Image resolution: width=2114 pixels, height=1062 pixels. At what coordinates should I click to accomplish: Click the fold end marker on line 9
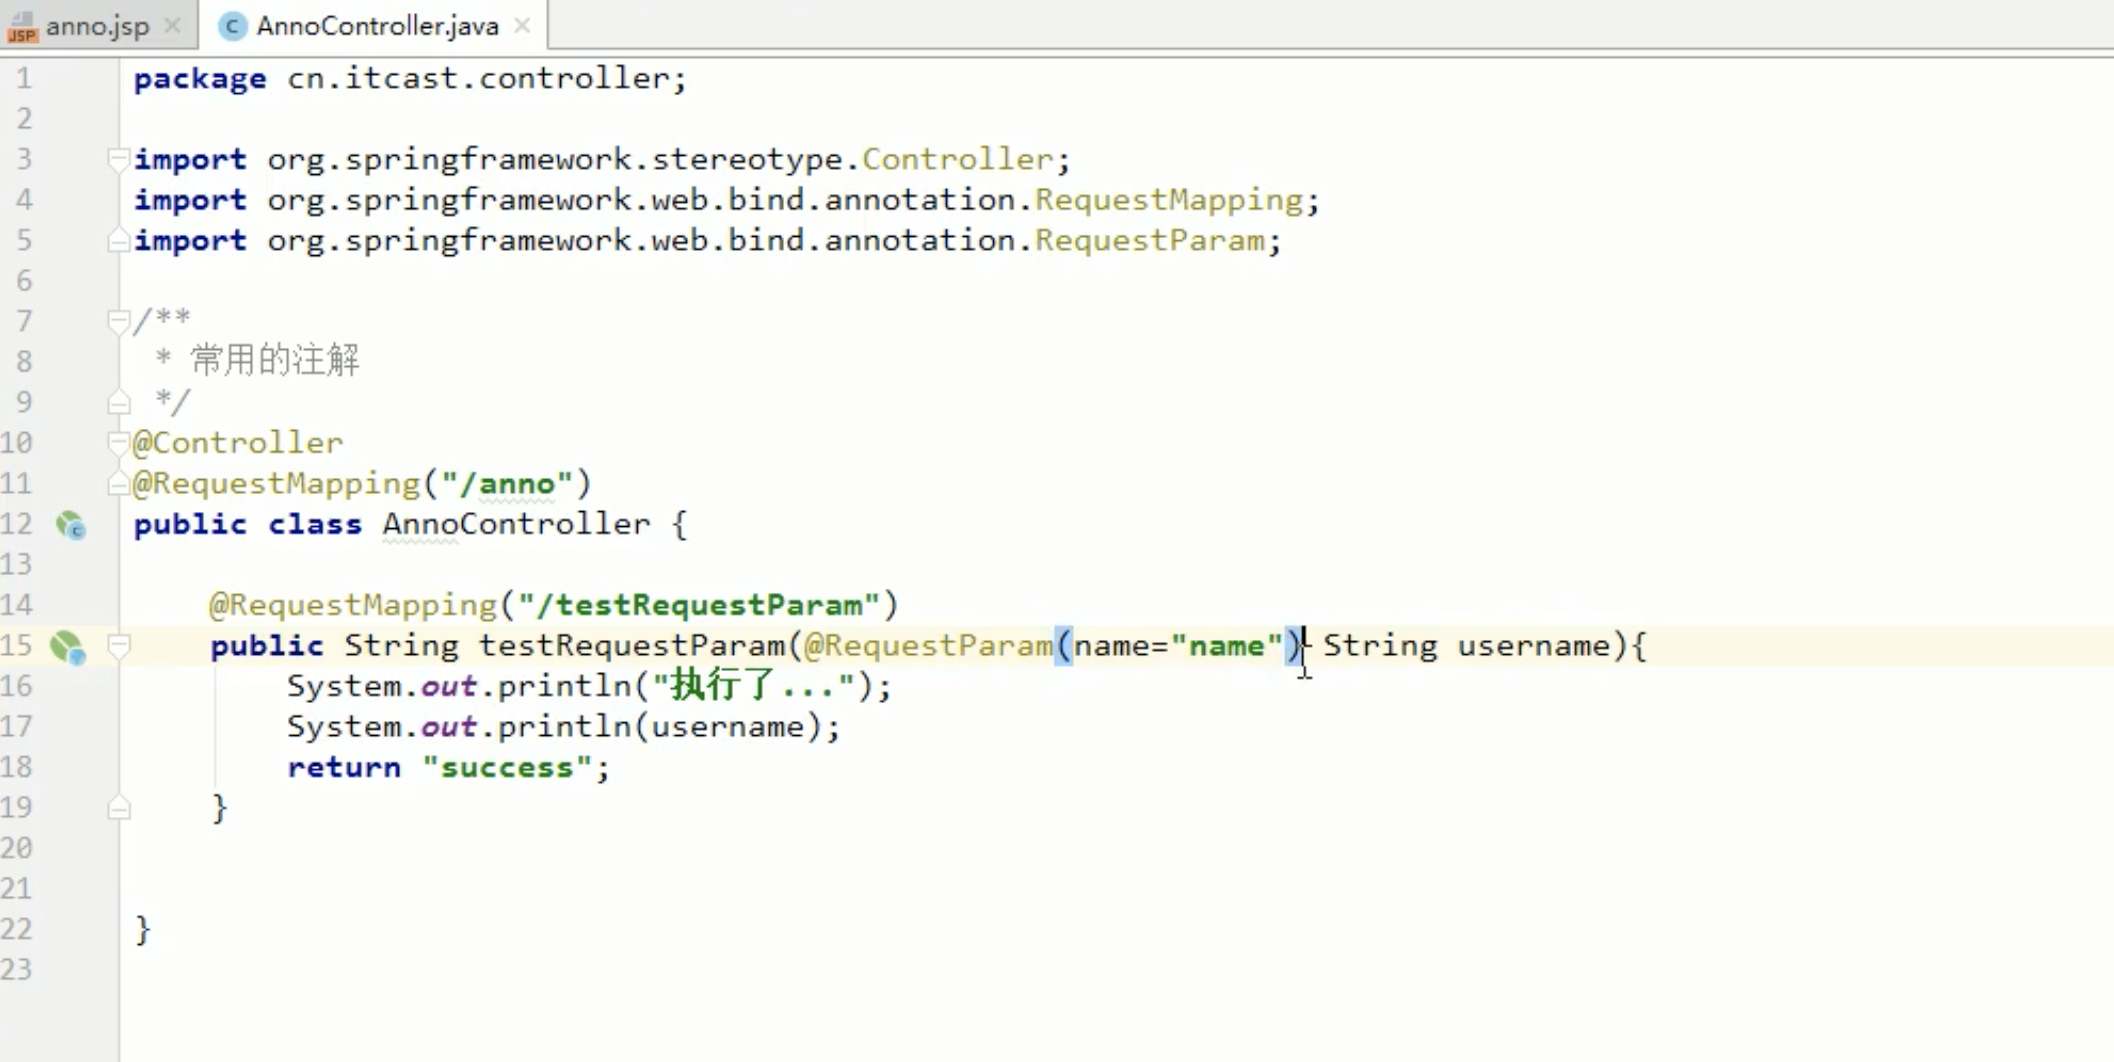pos(119,402)
